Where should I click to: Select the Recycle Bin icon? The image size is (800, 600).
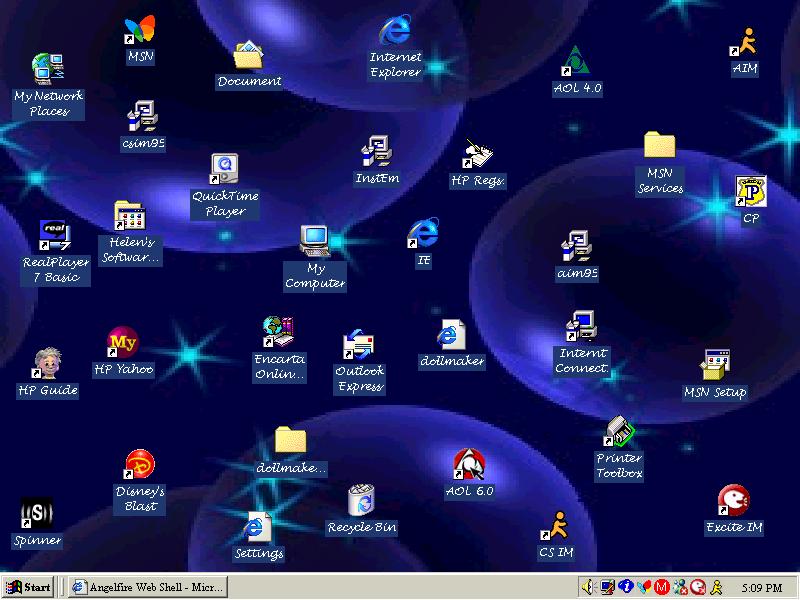coord(361,501)
